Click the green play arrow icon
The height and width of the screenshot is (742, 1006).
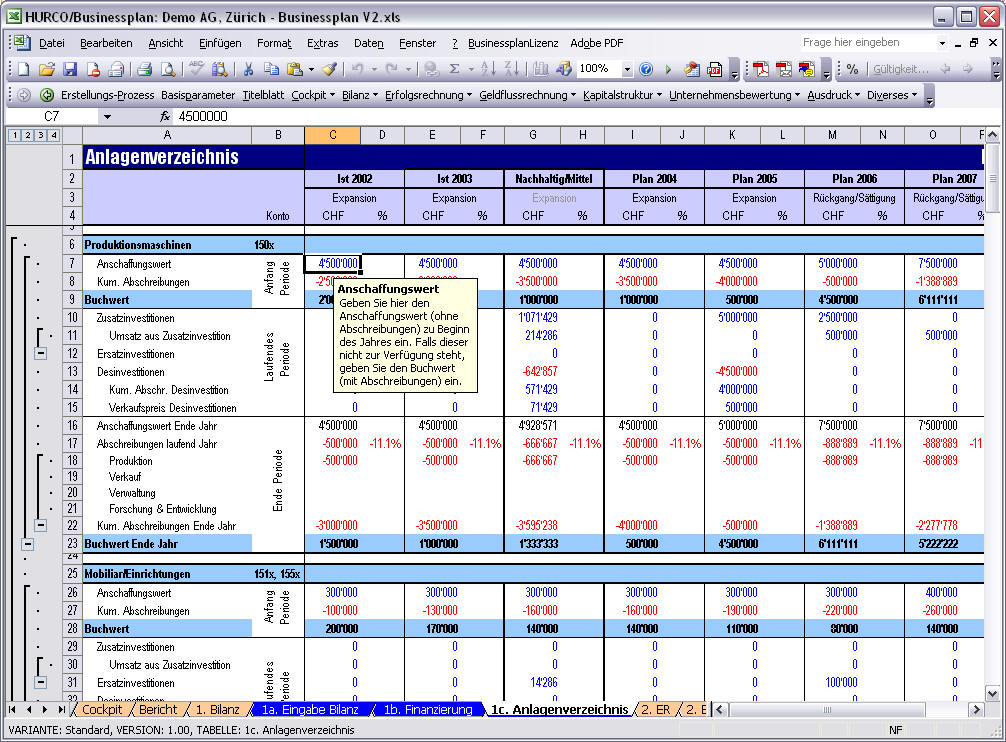(668, 69)
